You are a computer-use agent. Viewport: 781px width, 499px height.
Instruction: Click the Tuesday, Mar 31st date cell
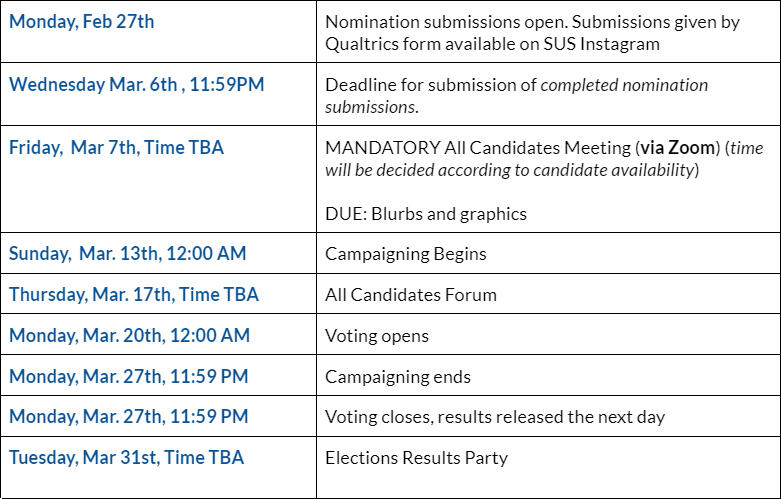pos(126,458)
